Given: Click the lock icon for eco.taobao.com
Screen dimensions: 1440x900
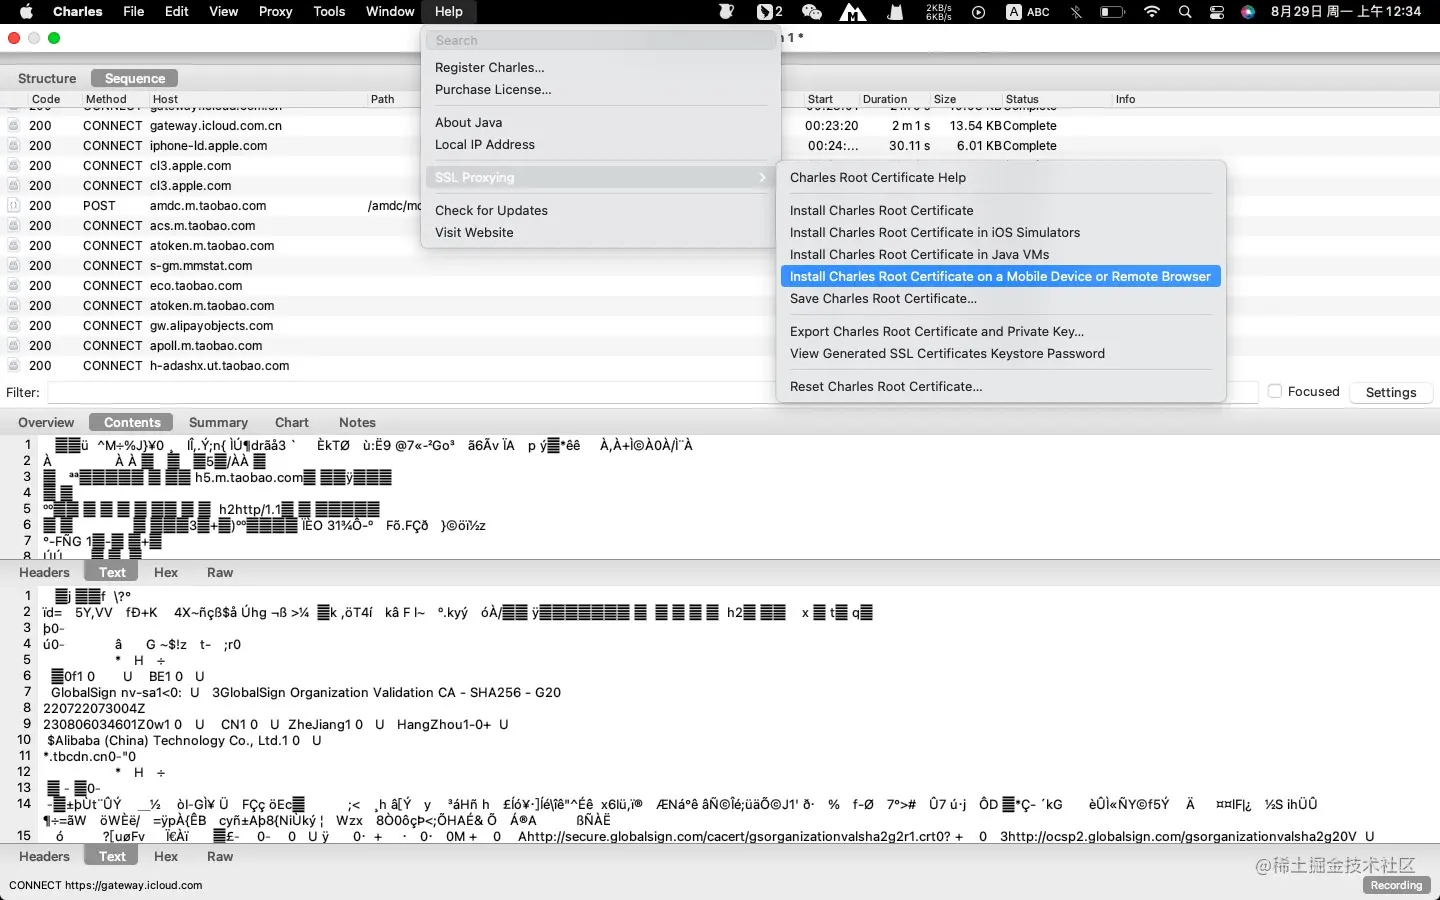Looking at the screenshot, I should click(x=14, y=286).
